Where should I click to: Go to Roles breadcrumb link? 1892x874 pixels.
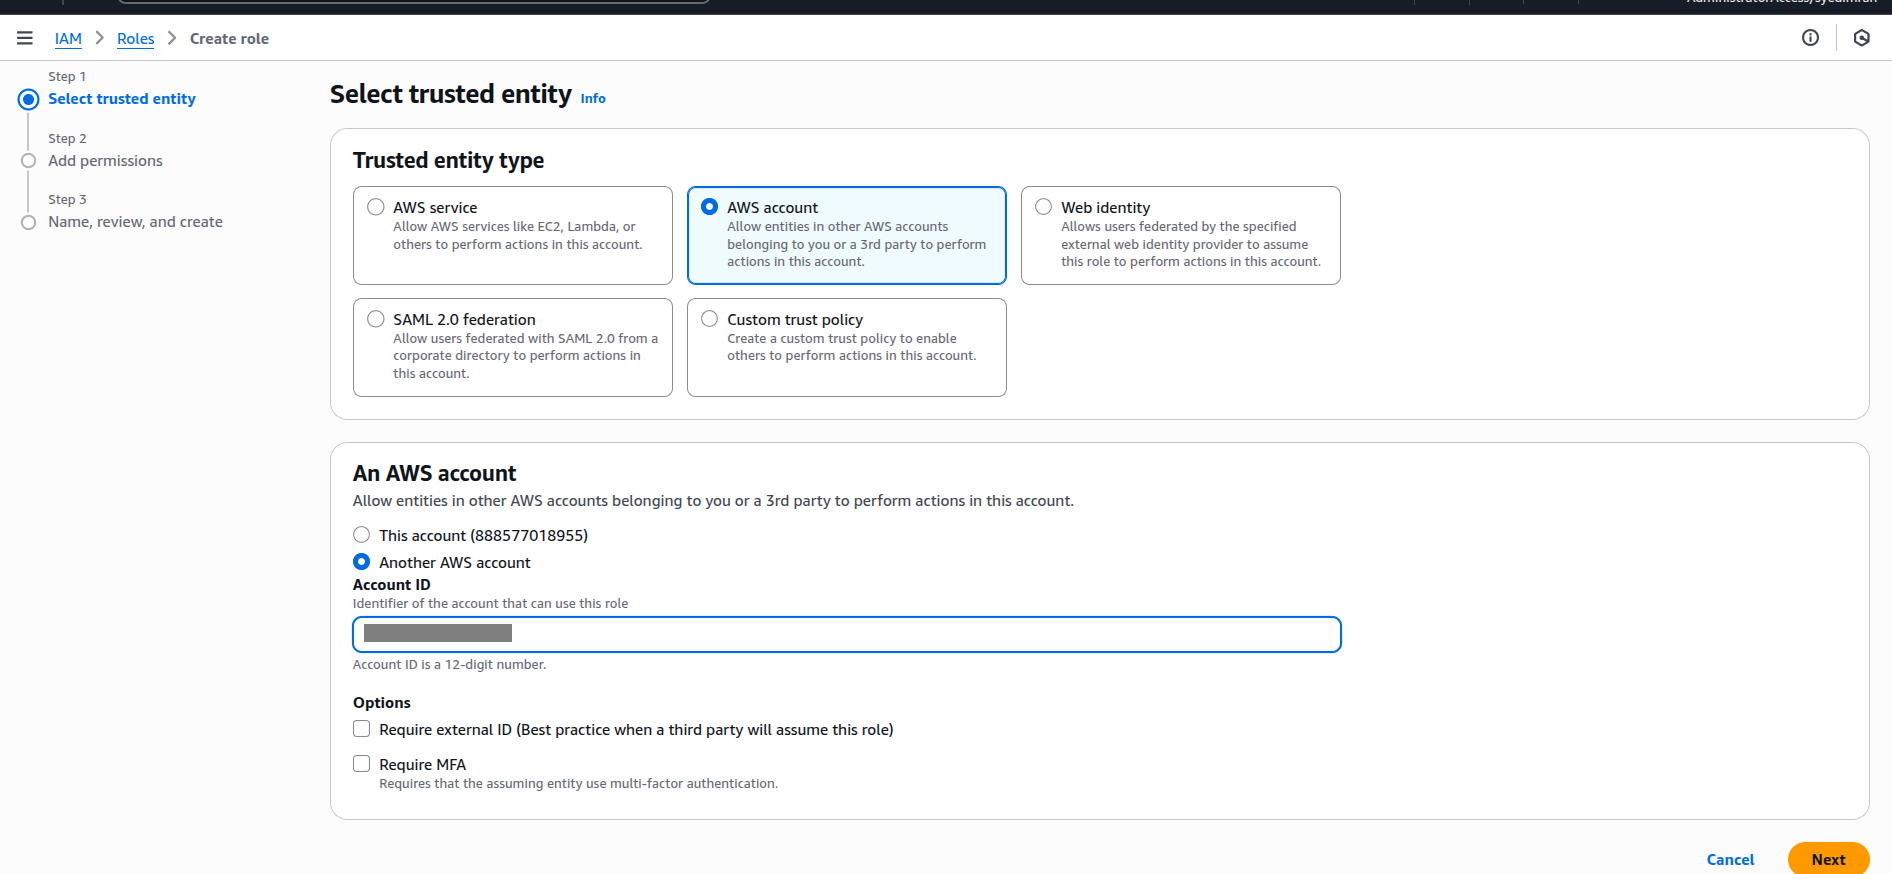click(135, 39)
